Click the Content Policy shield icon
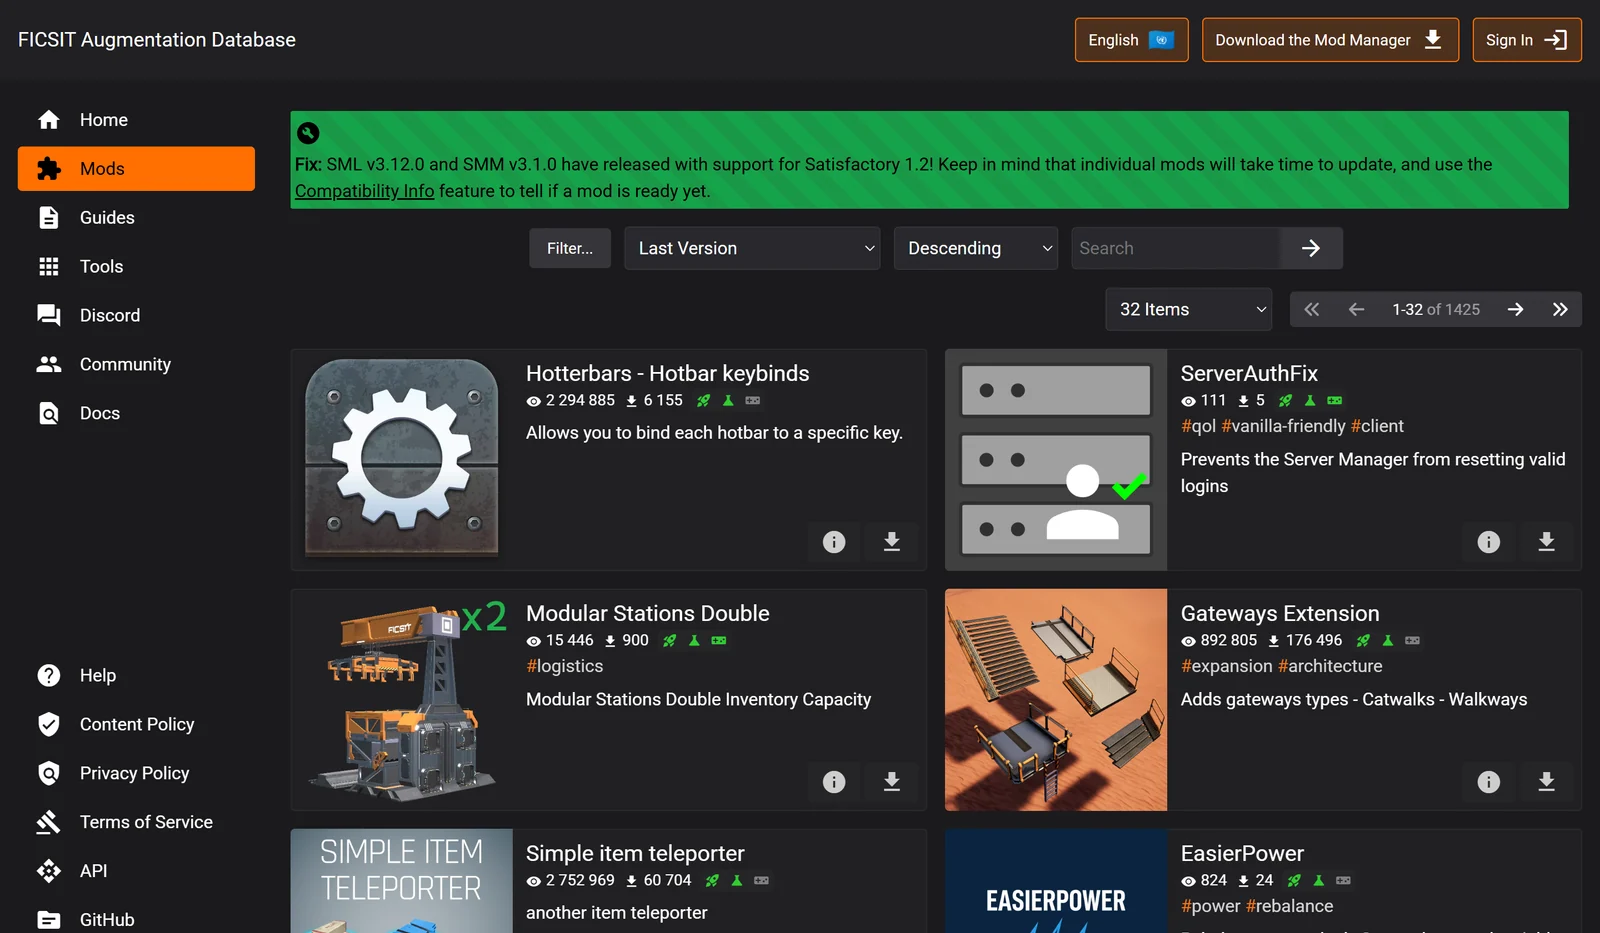Viewport: 1600px width, 933px height. click(x=49, y=725)
